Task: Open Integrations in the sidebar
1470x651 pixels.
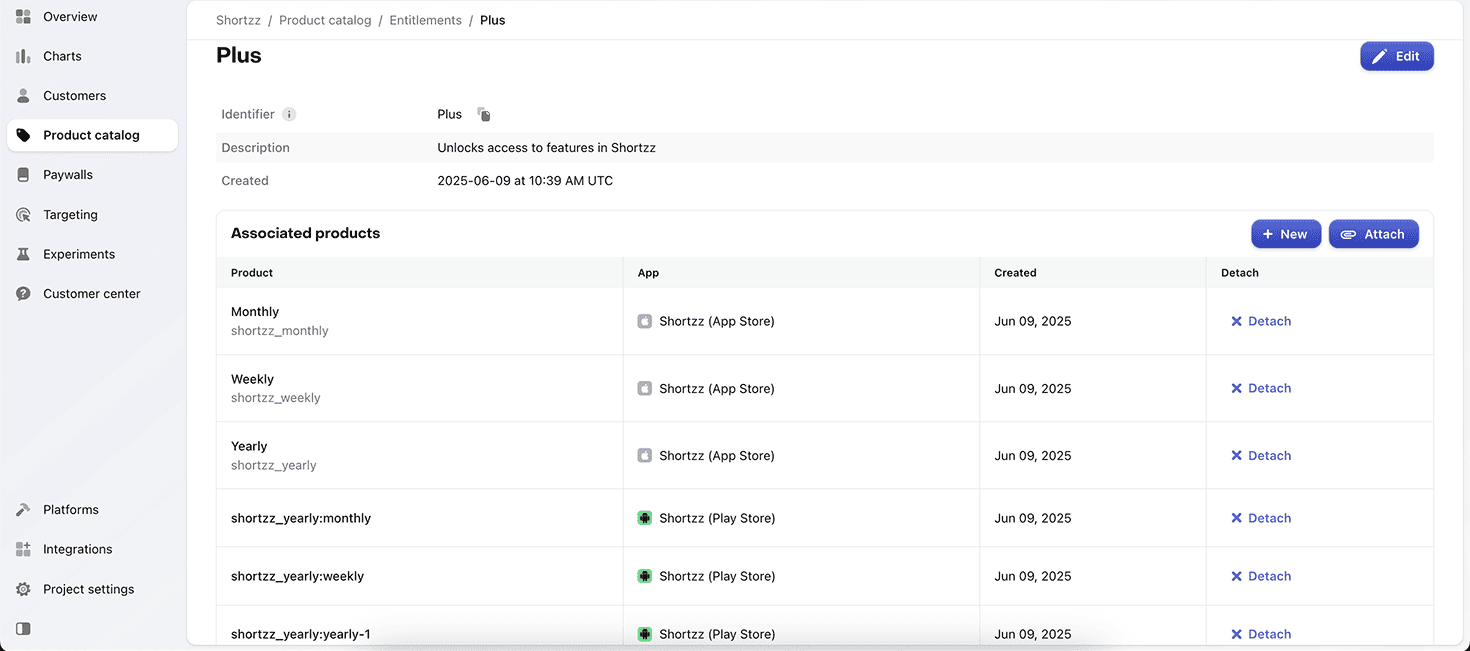Action: click(x=77, y=549)
